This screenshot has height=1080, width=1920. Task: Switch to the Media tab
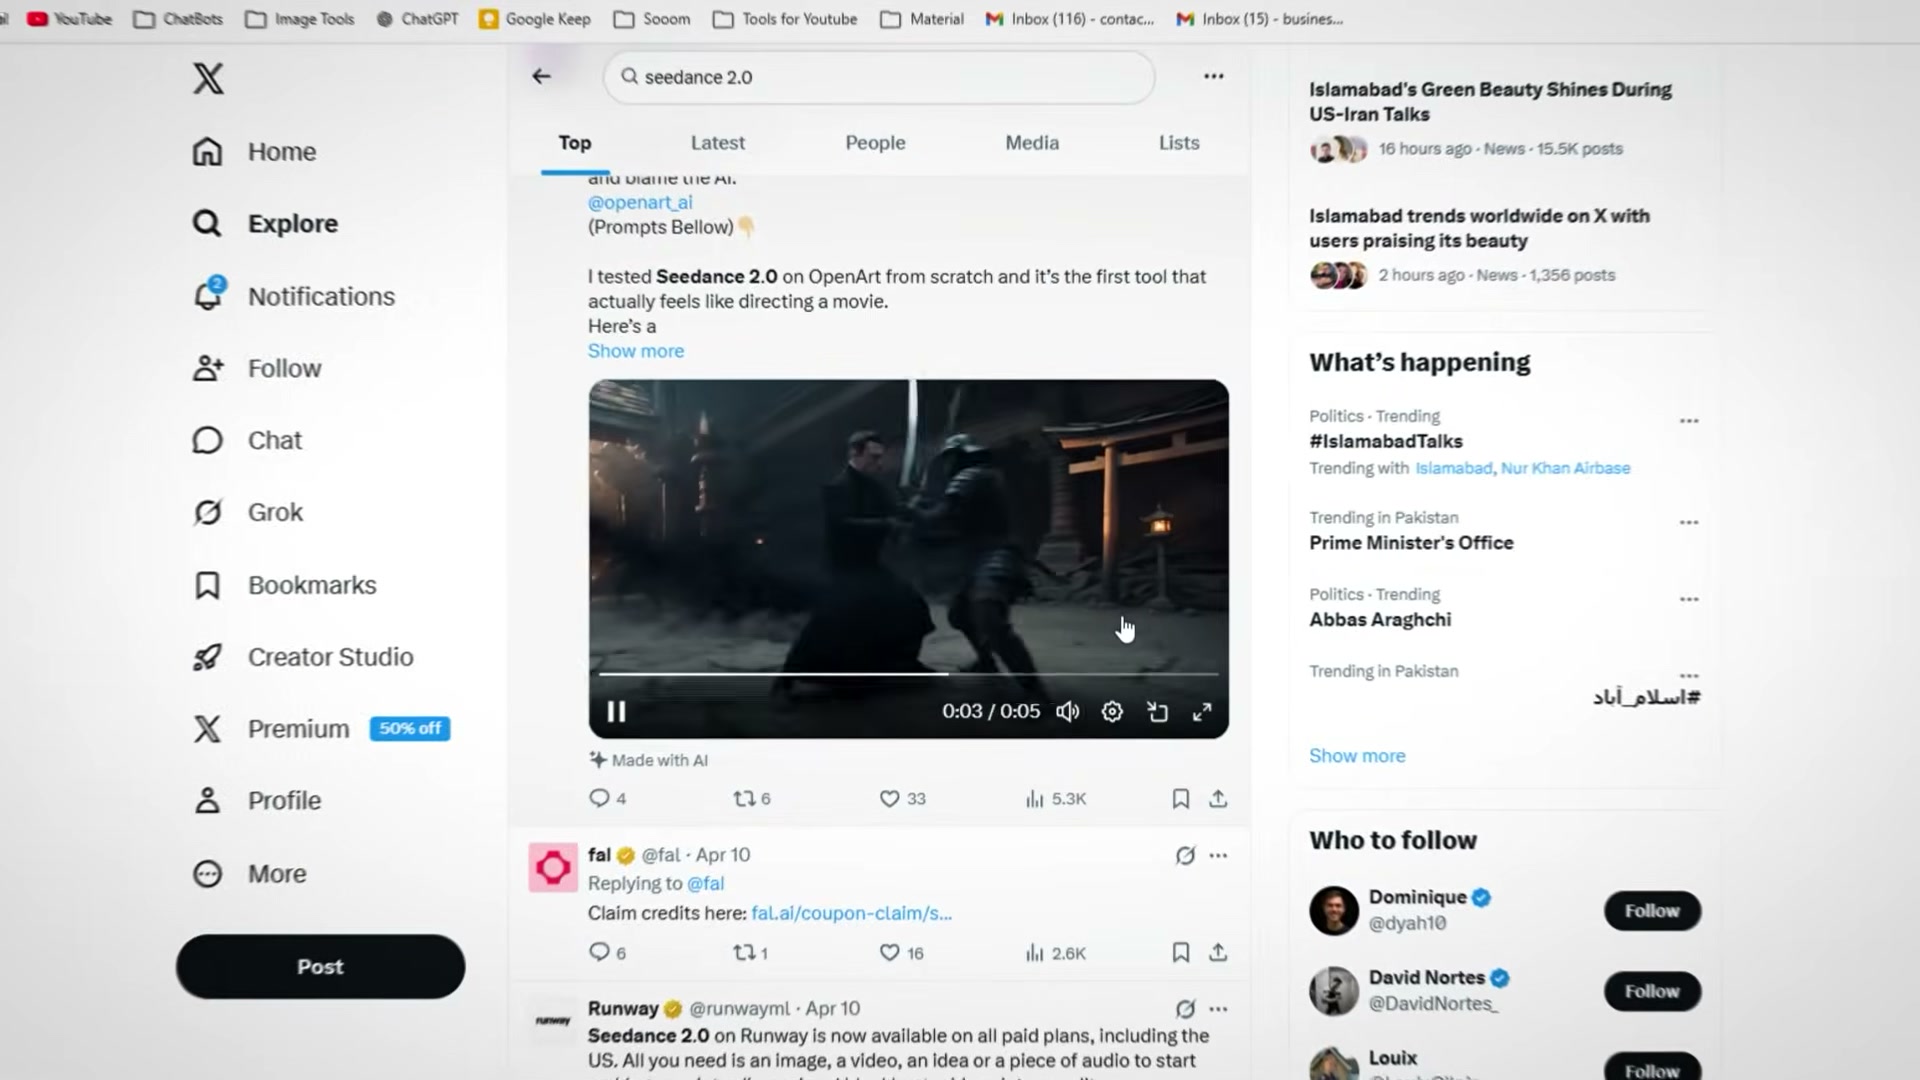1032,143
